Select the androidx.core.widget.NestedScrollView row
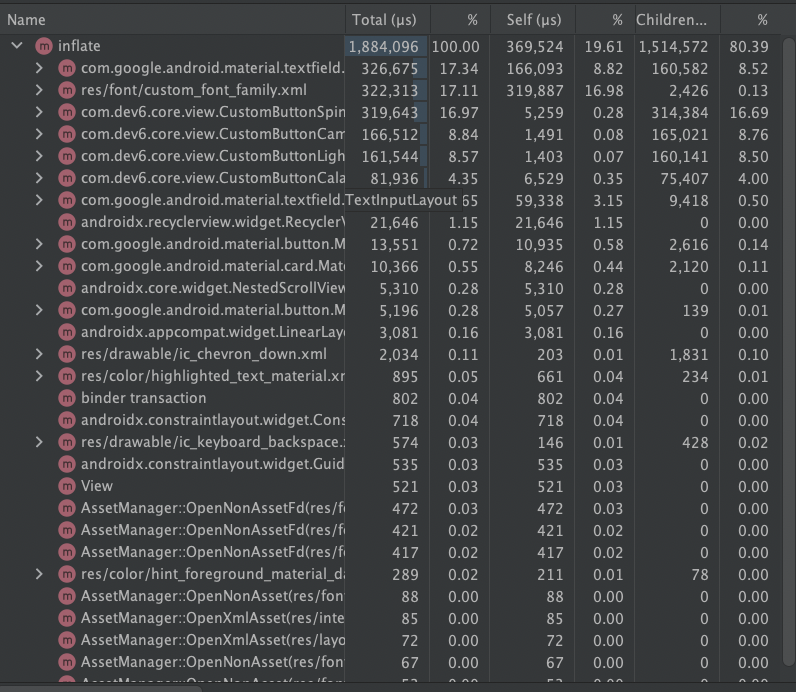Viewport: 796px width, 692px height. pyautogui.click(x=398, y=288)
